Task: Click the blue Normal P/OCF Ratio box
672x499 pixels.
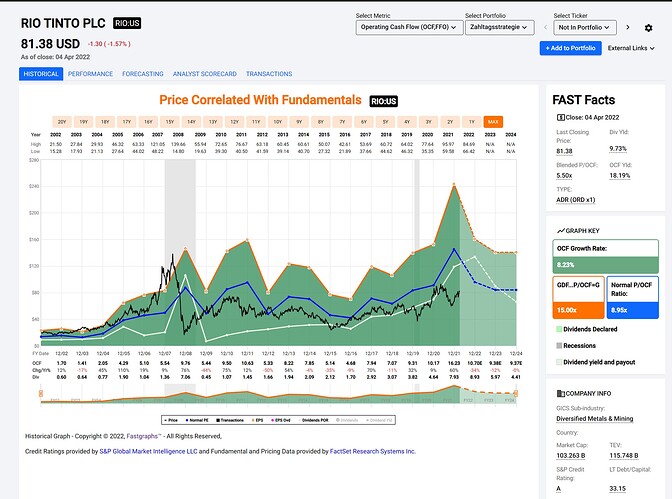Action: tap(633, 297)
